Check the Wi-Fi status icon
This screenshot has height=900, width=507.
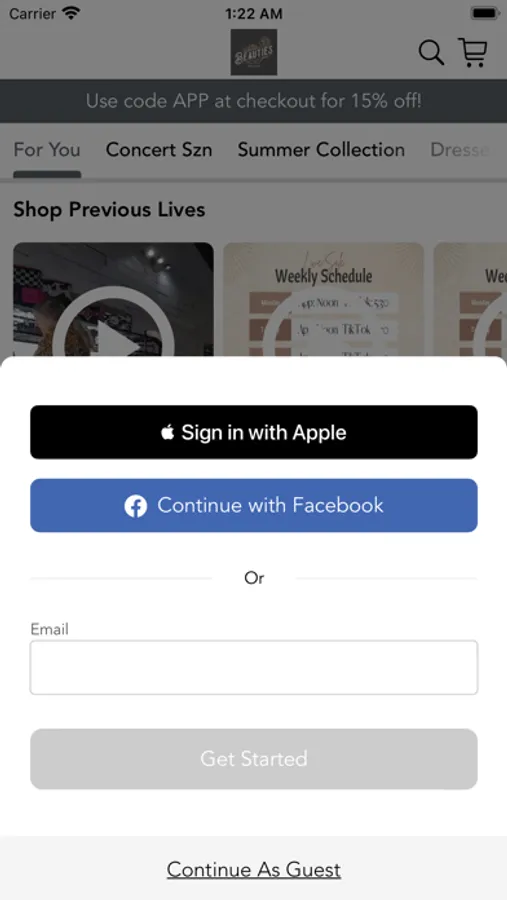72,13
